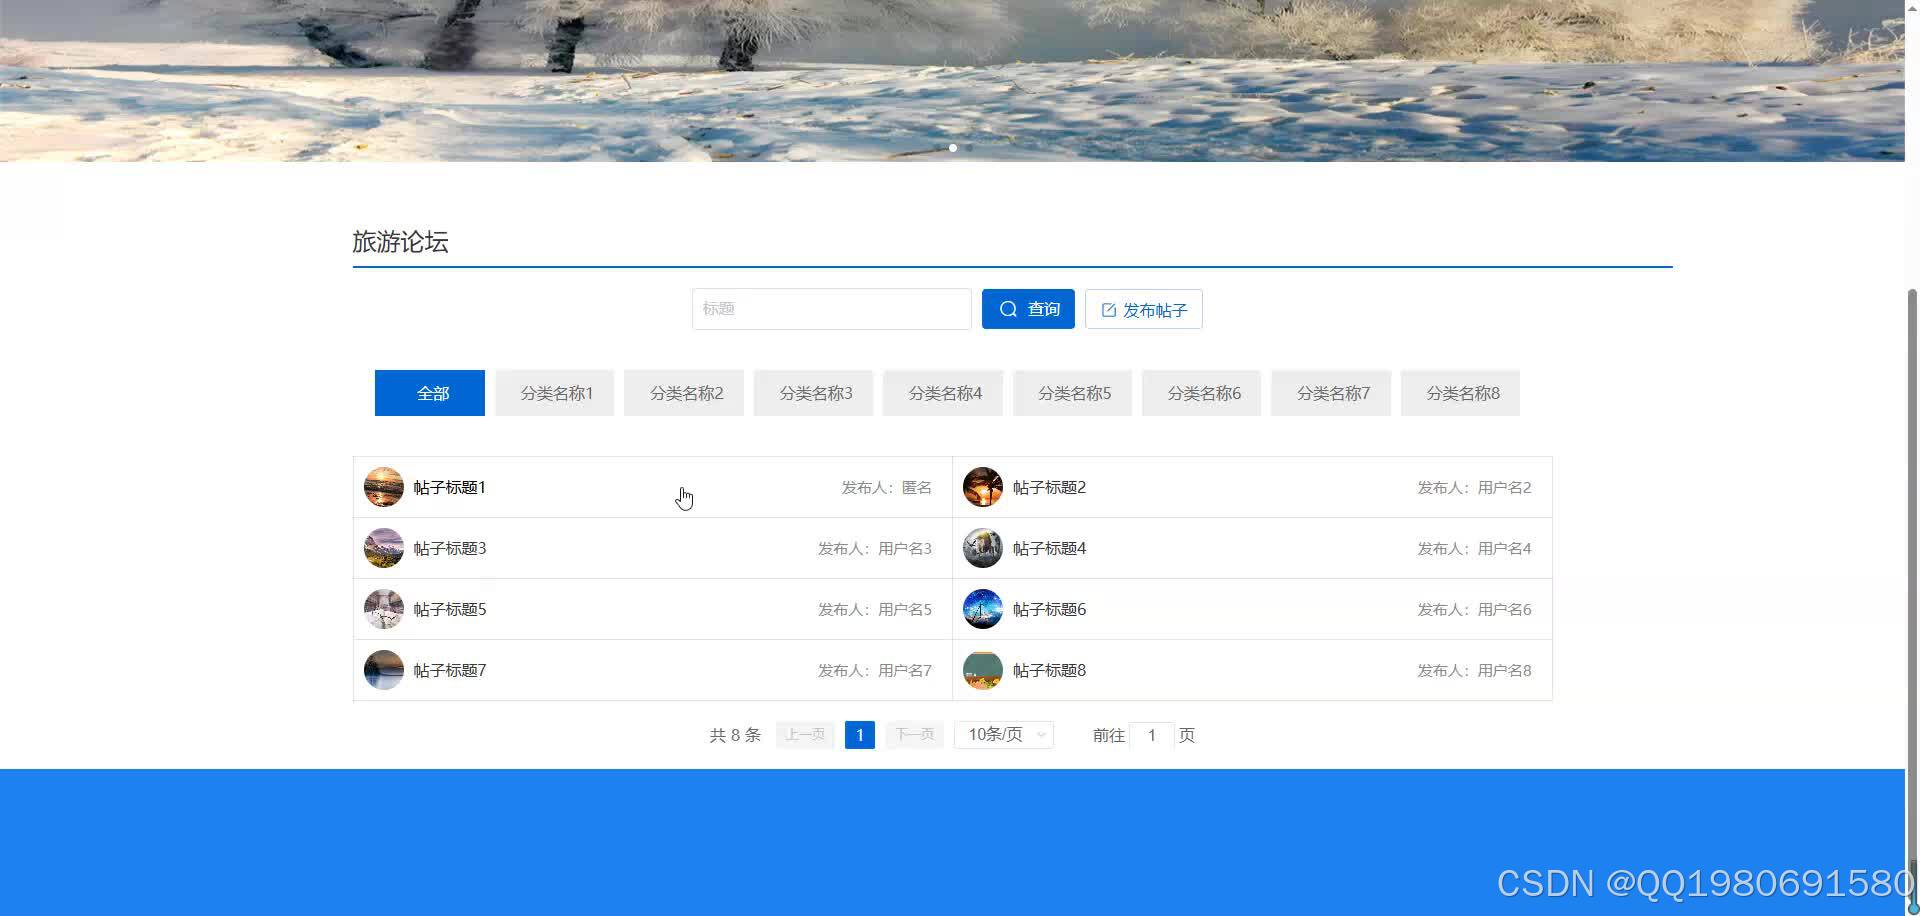
Task: Select the 分类名称5 tab
Action: pos(1072,392)
